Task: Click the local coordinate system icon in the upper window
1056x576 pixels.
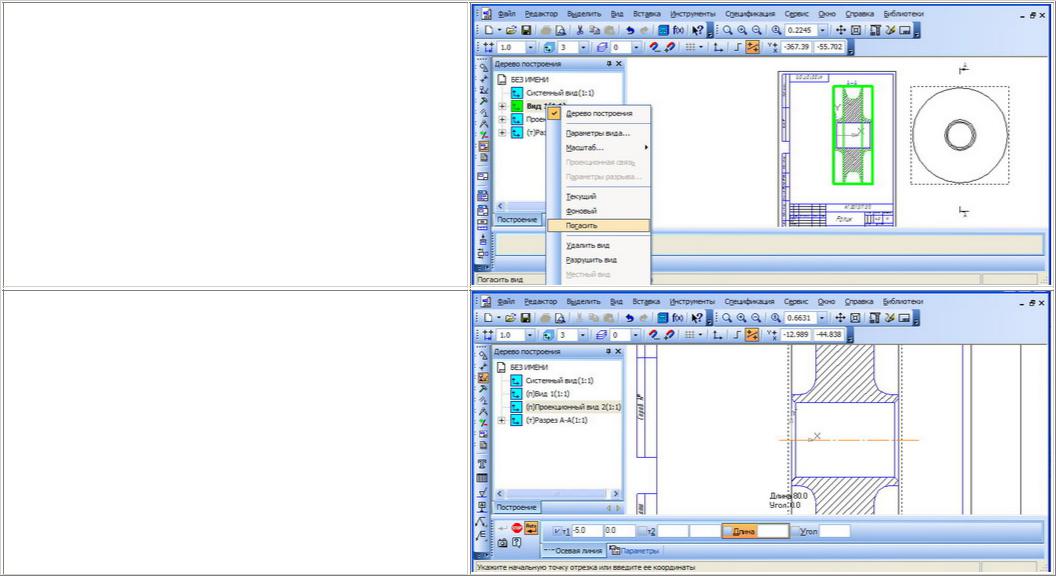Action: (x=718, y=47)
